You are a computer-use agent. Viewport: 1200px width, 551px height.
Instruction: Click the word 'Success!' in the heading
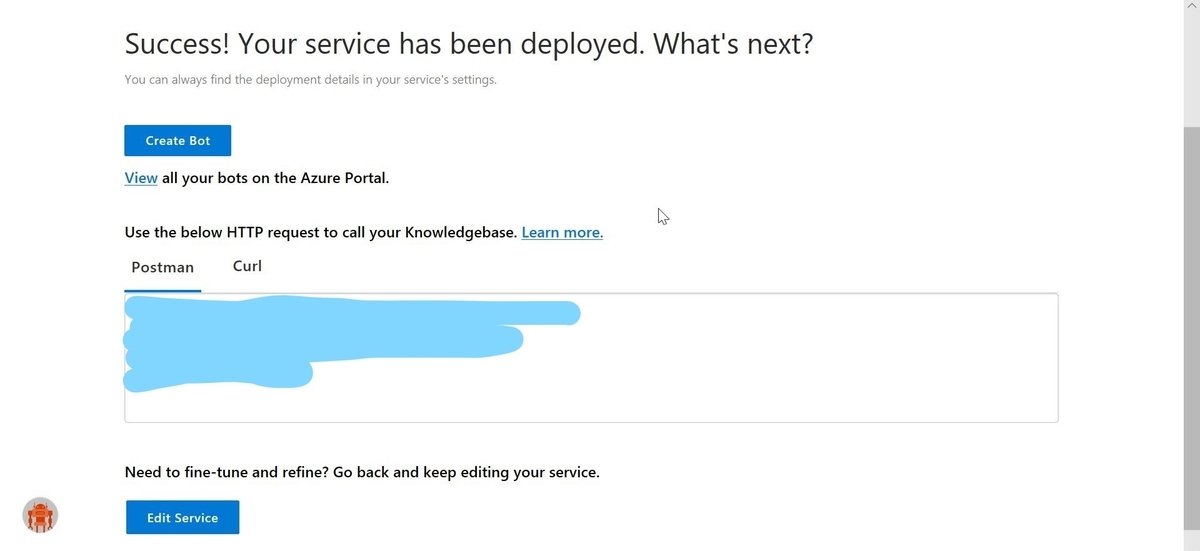click(x=177, y=45)
